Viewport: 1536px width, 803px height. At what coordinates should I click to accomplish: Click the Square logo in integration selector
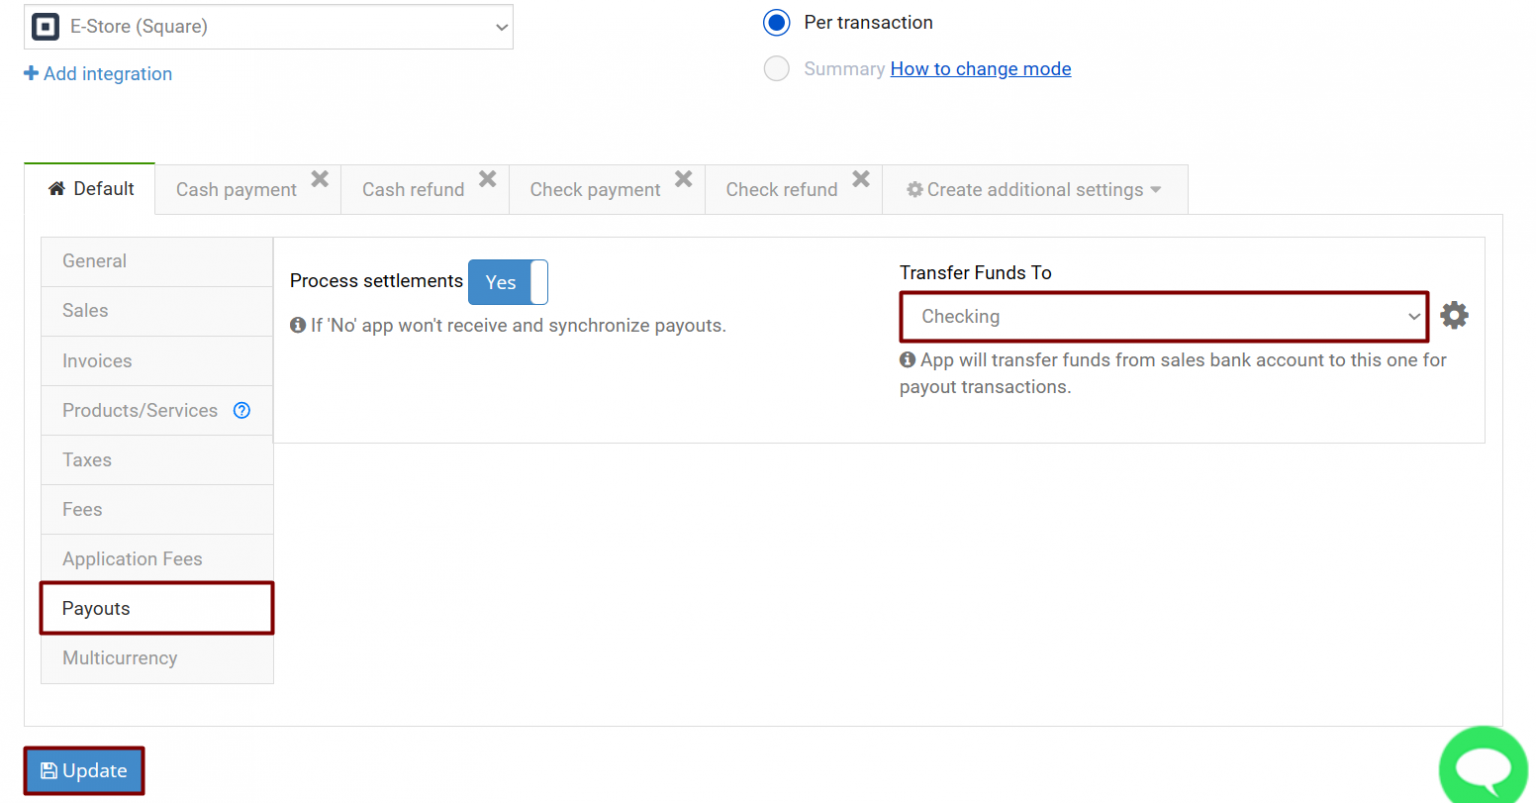point(44,27)
